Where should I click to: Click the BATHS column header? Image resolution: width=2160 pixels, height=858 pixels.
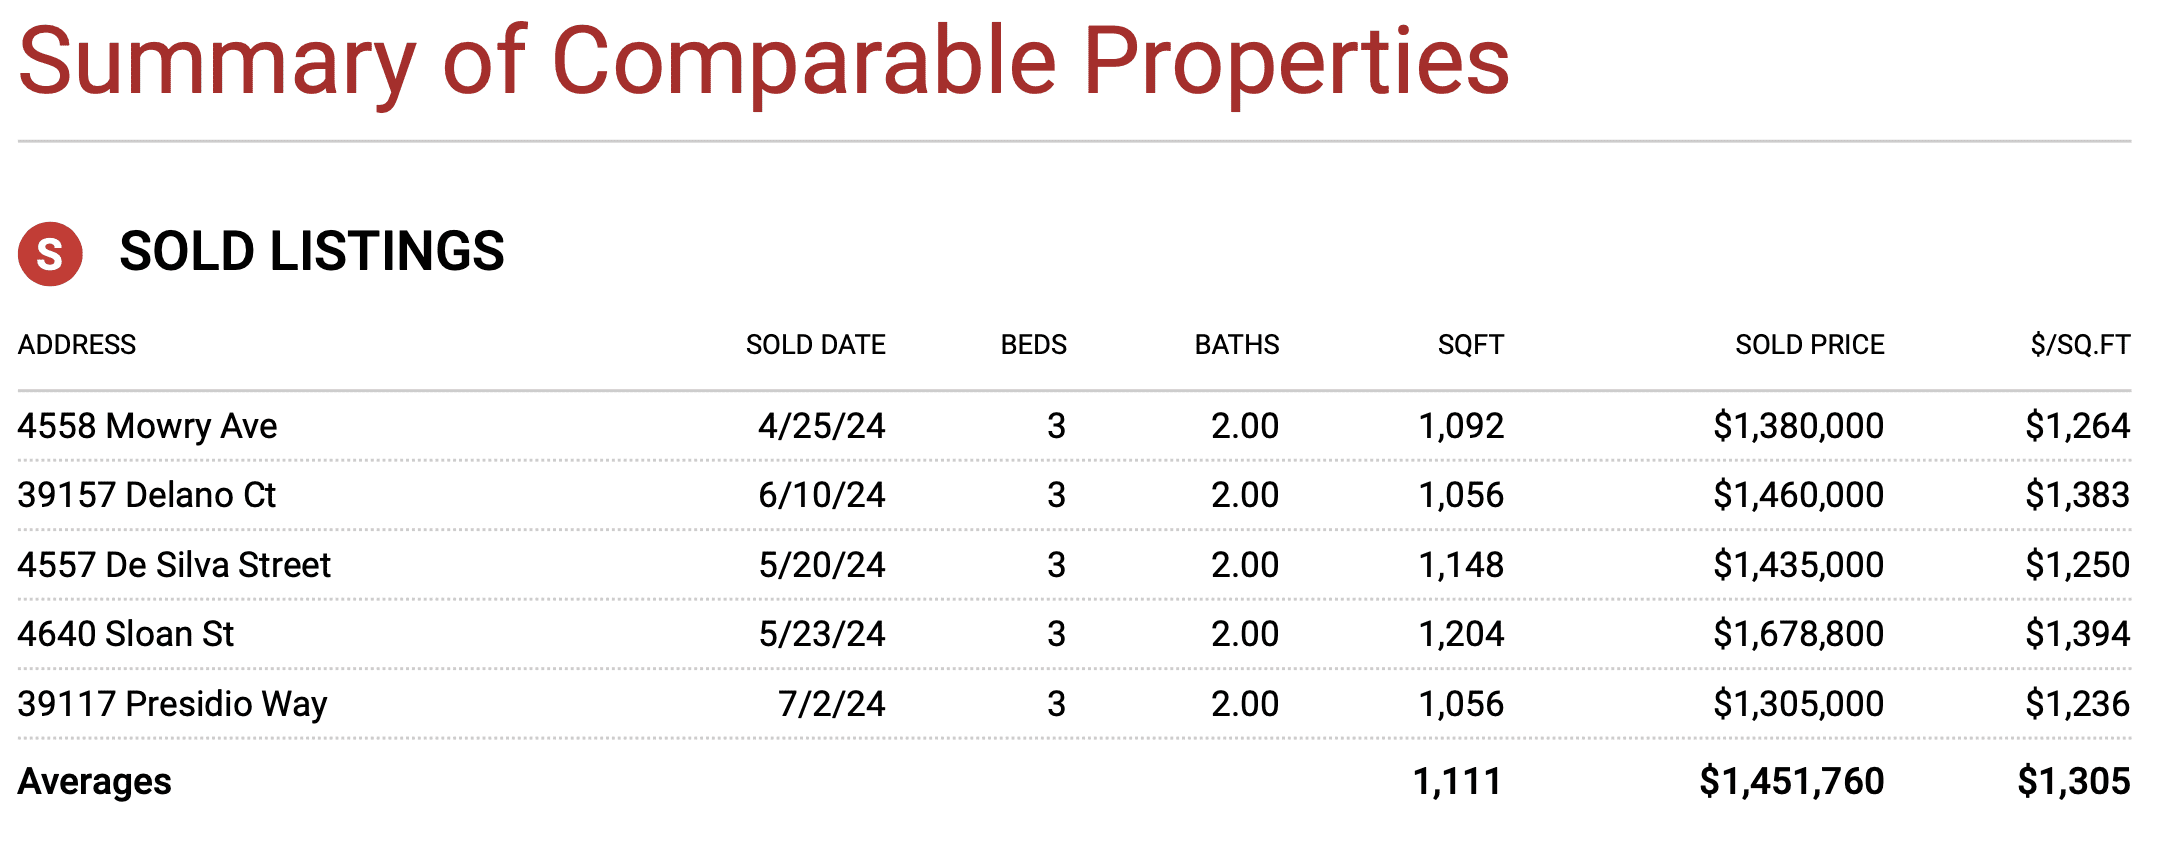point(1236,345)
